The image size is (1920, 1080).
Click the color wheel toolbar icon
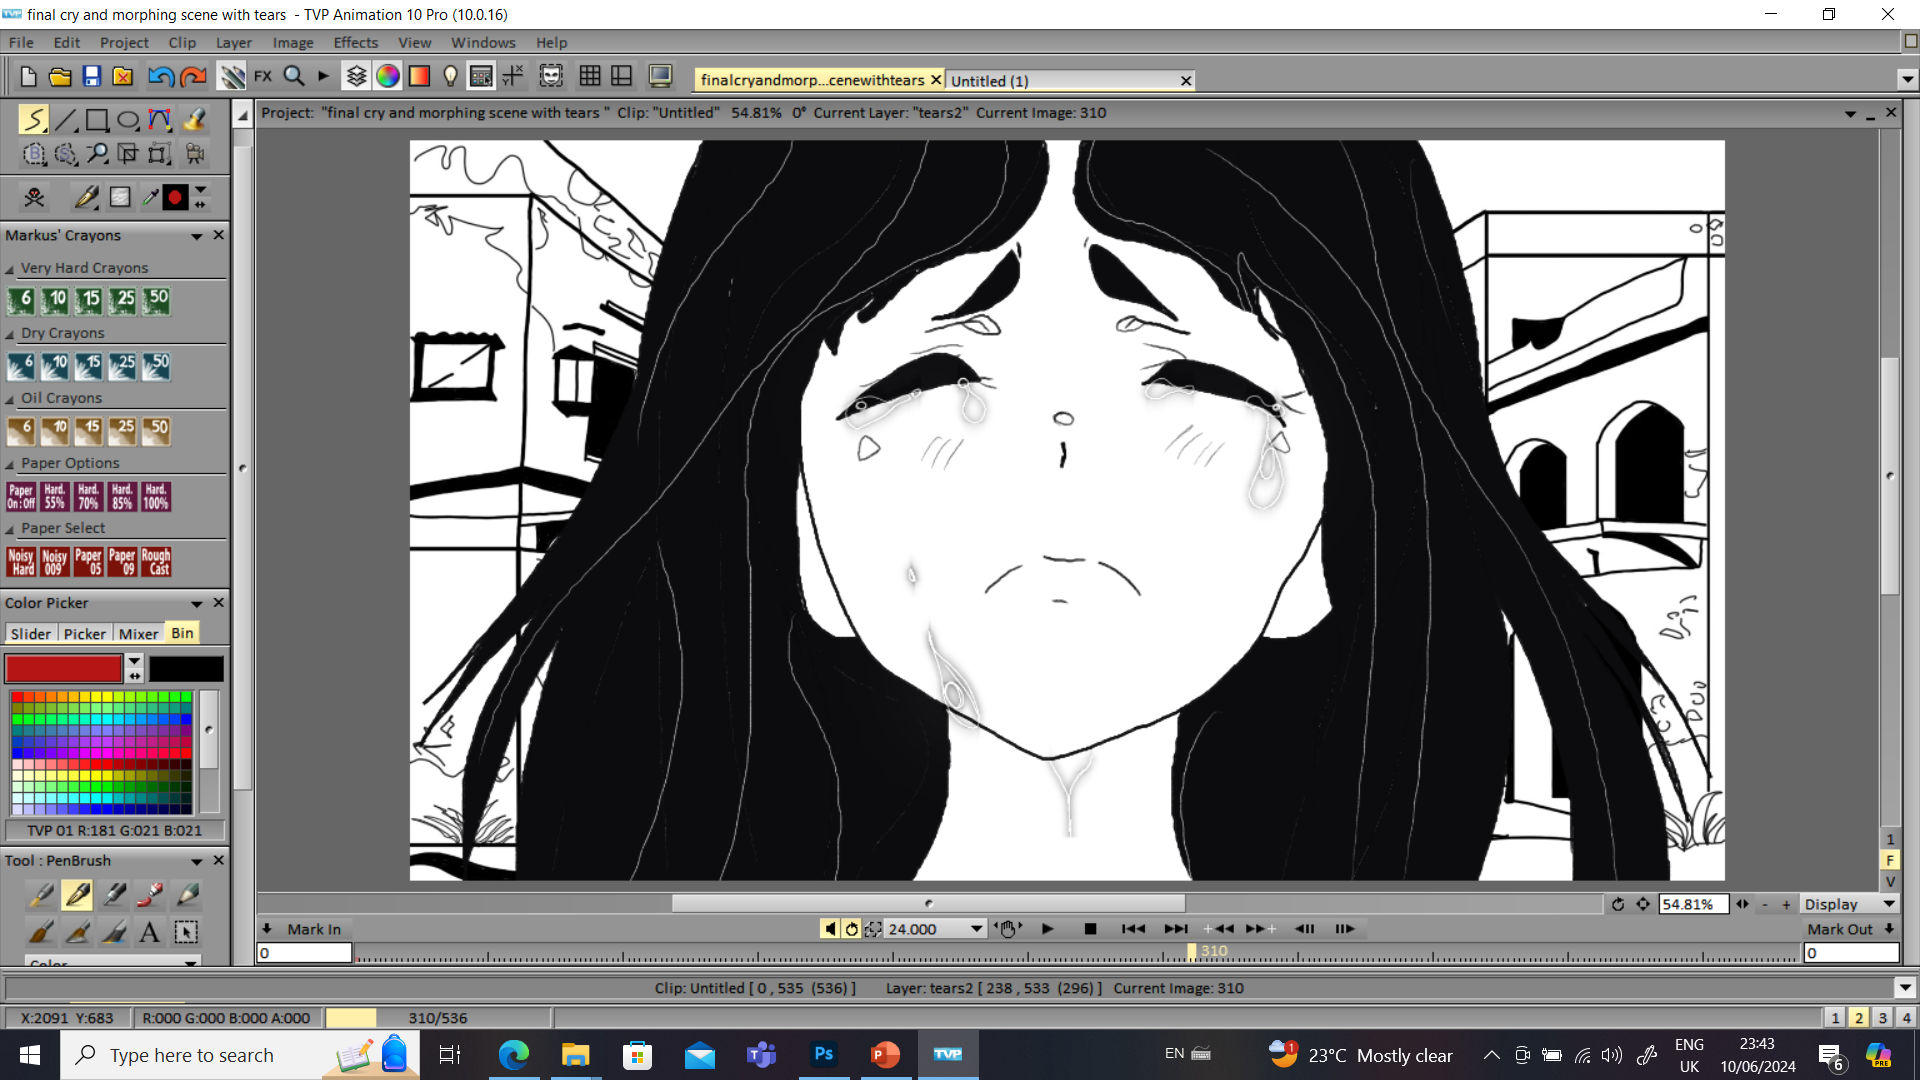coord(388,76)
